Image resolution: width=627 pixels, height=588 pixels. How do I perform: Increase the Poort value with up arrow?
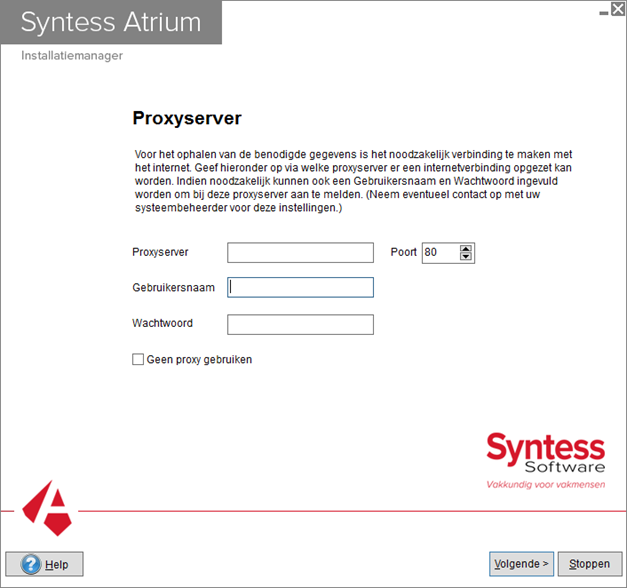click(466, 249)
